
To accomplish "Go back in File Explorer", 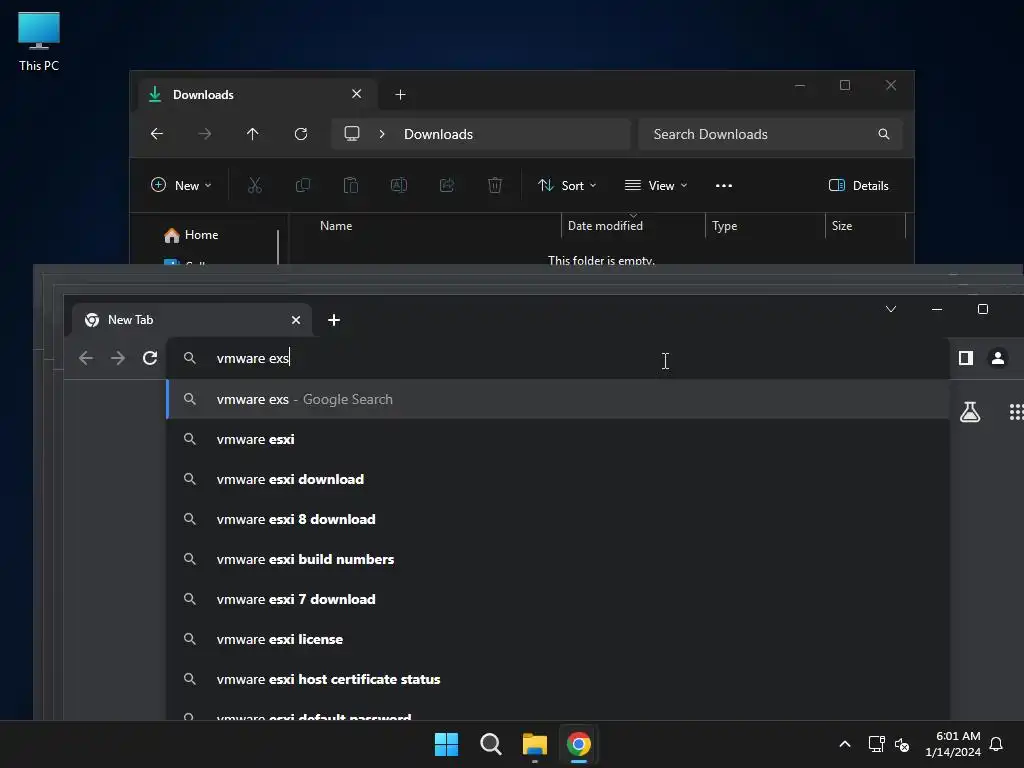I will coord(157,134).
